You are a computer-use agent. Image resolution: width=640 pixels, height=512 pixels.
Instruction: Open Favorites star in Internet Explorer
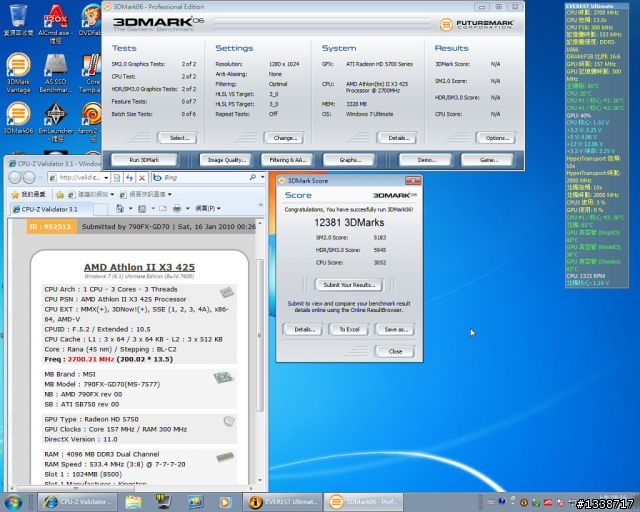pos(15,194)
